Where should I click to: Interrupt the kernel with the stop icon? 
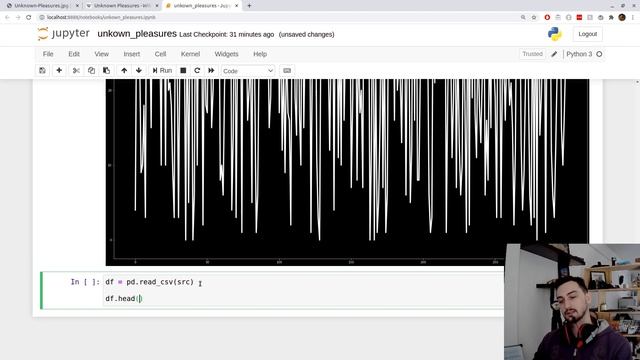tap(183, 71)
